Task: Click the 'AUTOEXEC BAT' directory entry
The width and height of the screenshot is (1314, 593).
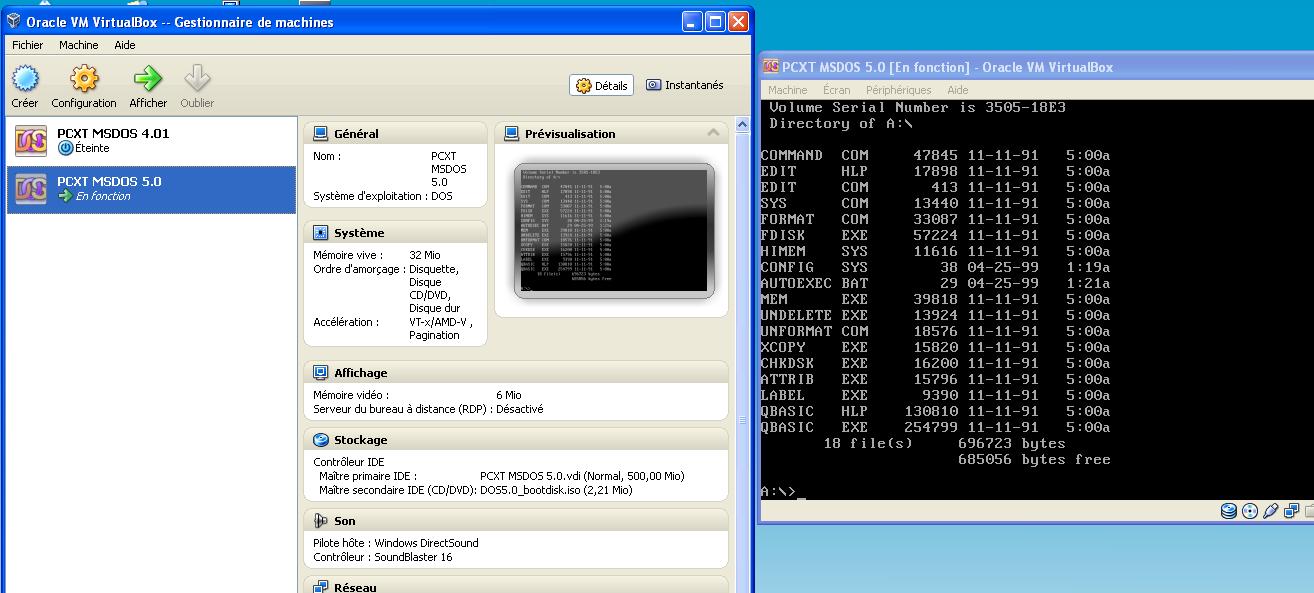Action: [935, 283]
